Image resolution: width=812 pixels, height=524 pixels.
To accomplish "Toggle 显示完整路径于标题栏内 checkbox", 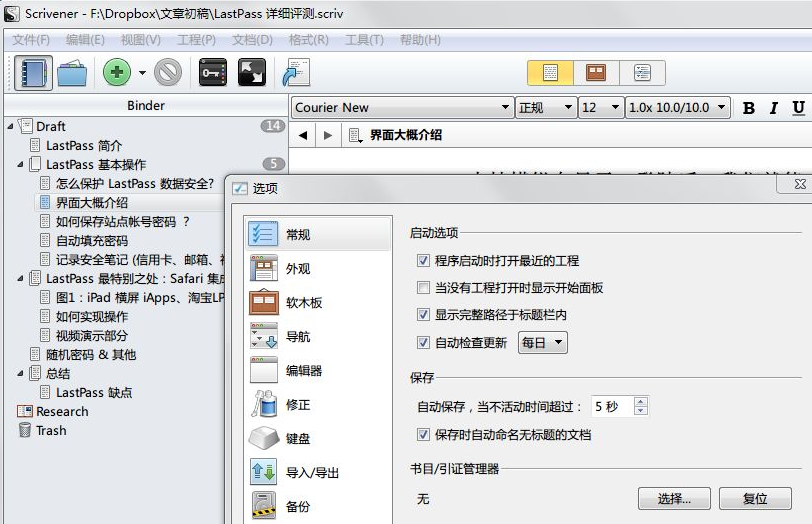I will click(x=423, y=314).
